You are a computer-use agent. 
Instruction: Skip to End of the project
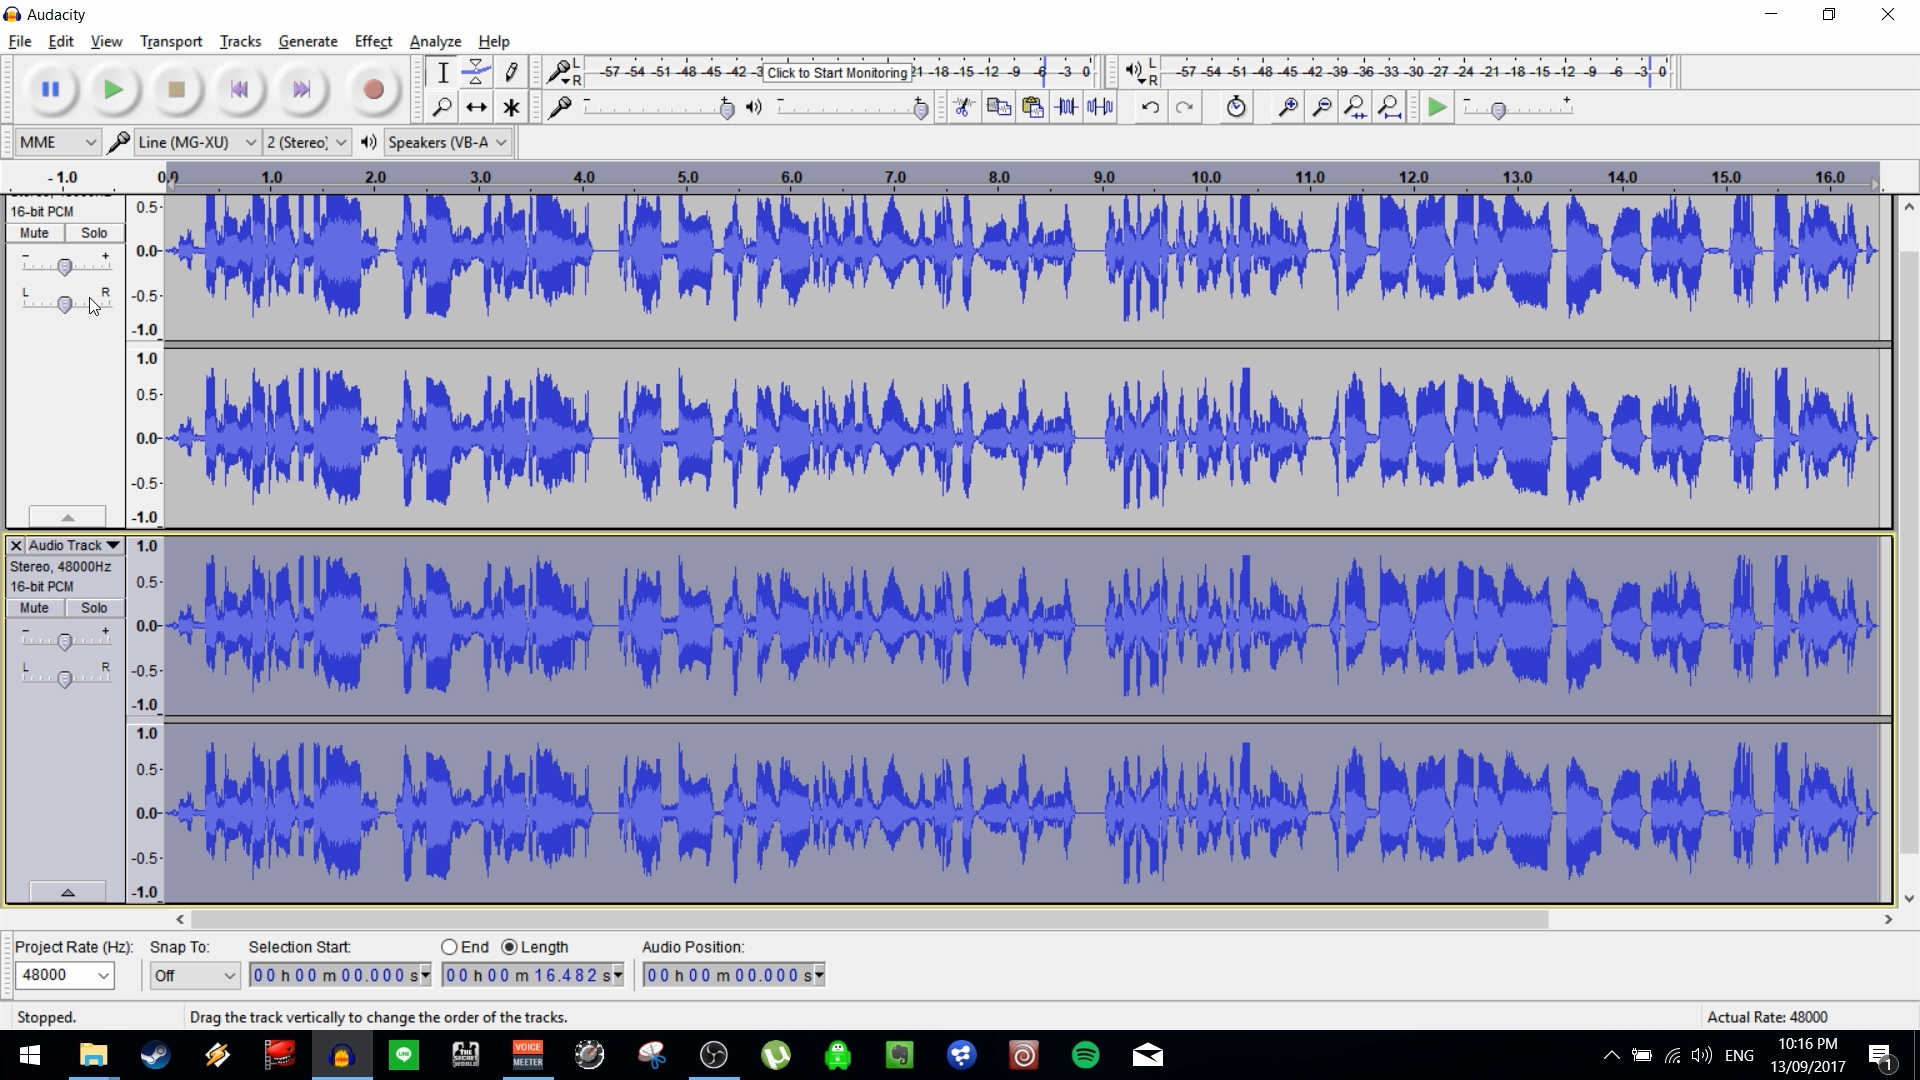(x=302, y=90)
